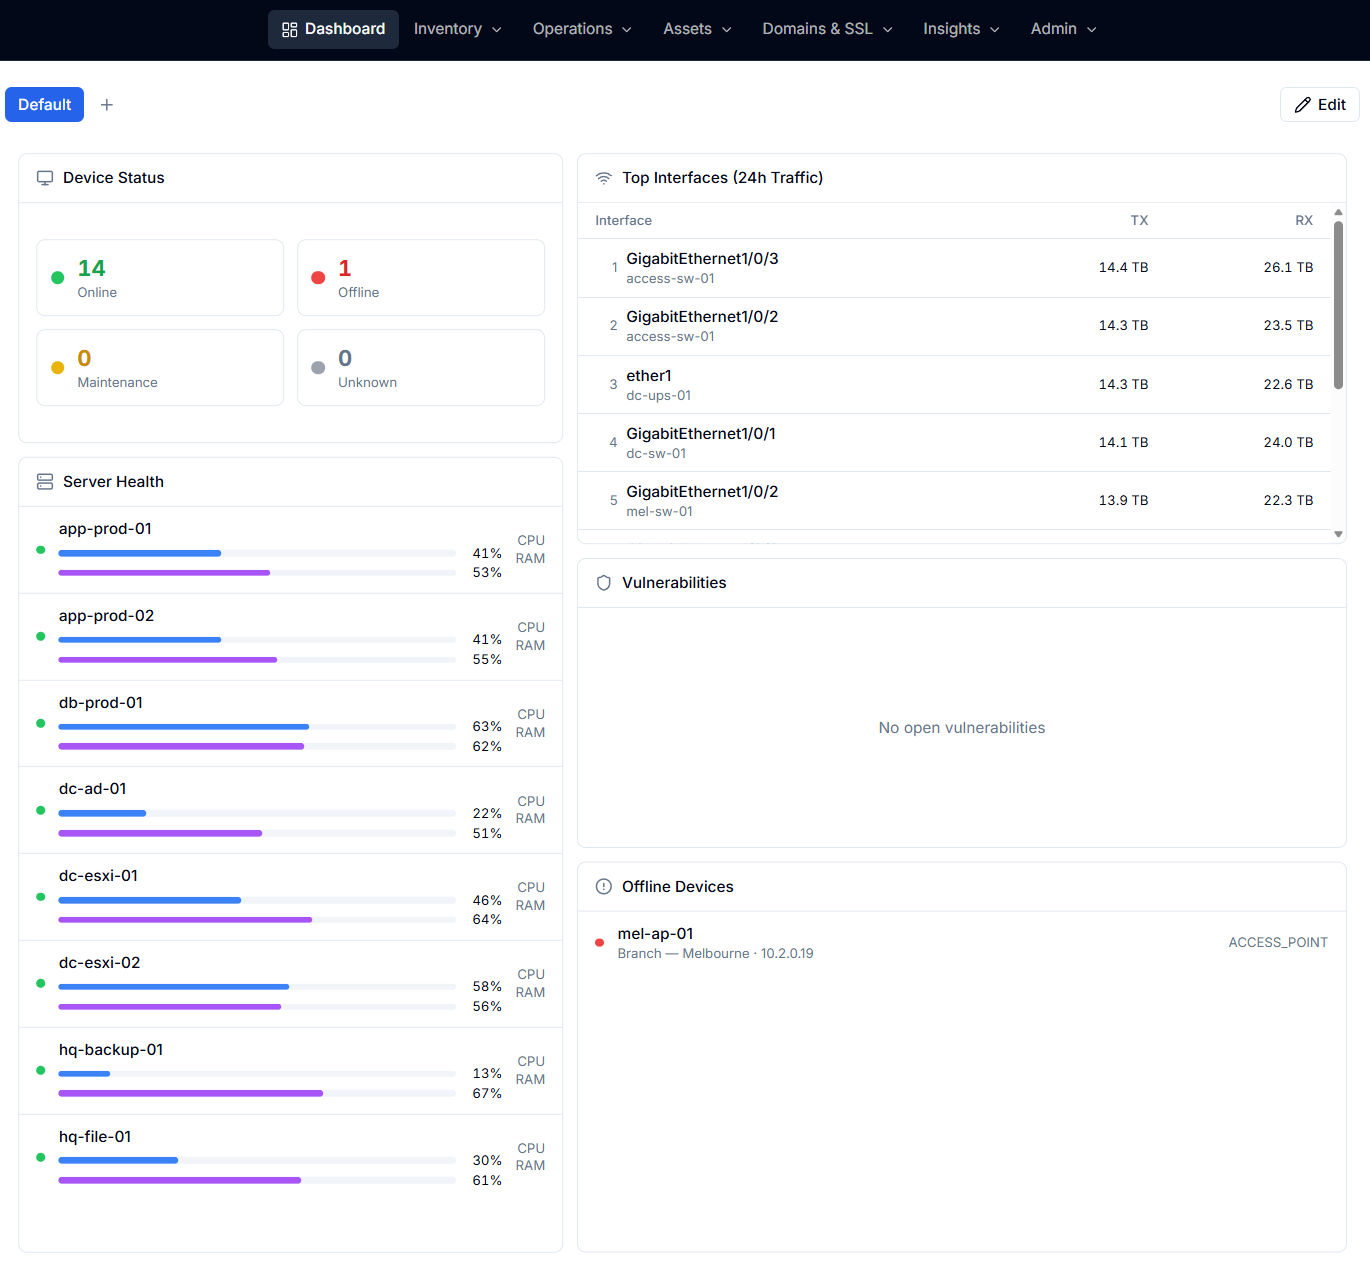Viewport: 1370px width, 1266px height.
Task: Click the yellow Maintenance status dot
Action: pyautogui.click(x=58, y=368)
